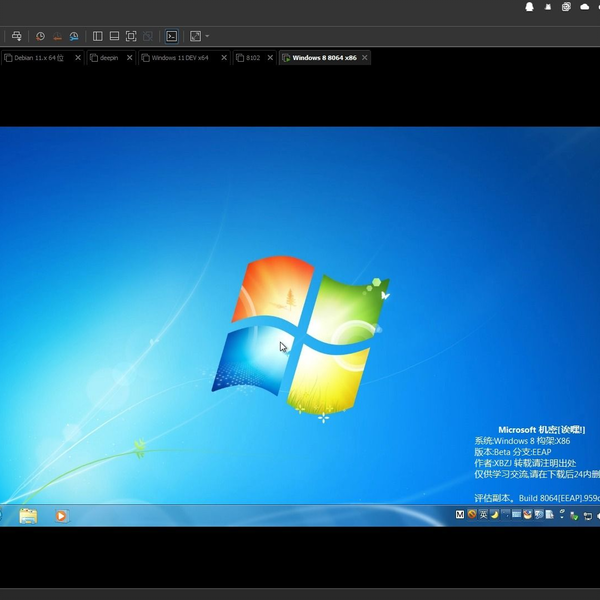Click the camera-like icon beside the cloud
The width and height of the screenshot is (600, 600).
click(x=566, y=7)
